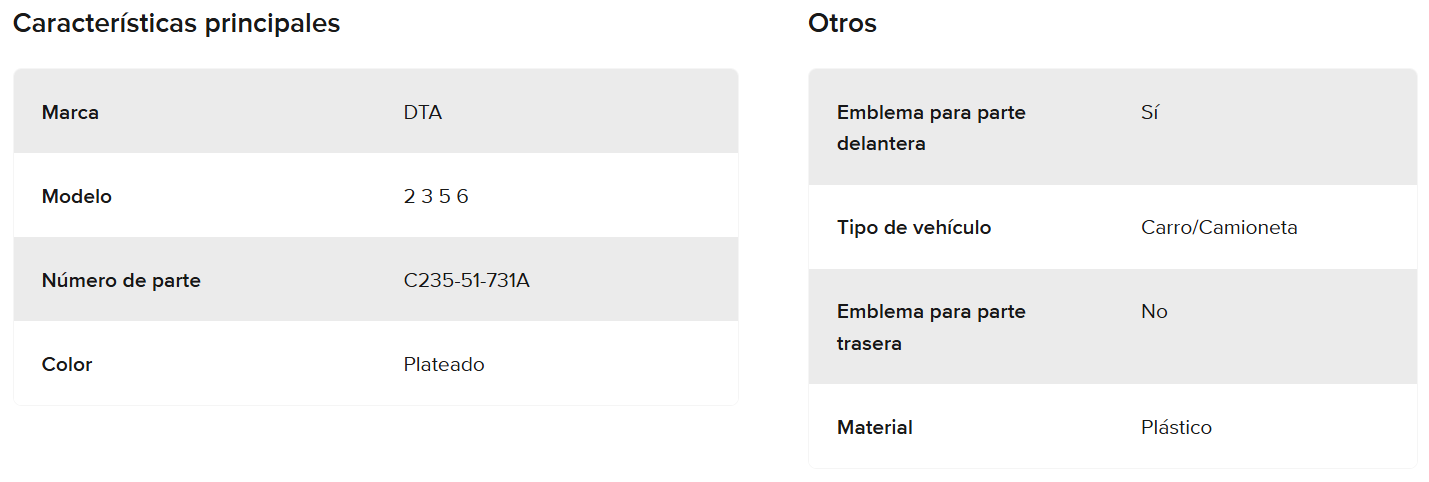Click the material value "Plástico"

(1176, 427)
